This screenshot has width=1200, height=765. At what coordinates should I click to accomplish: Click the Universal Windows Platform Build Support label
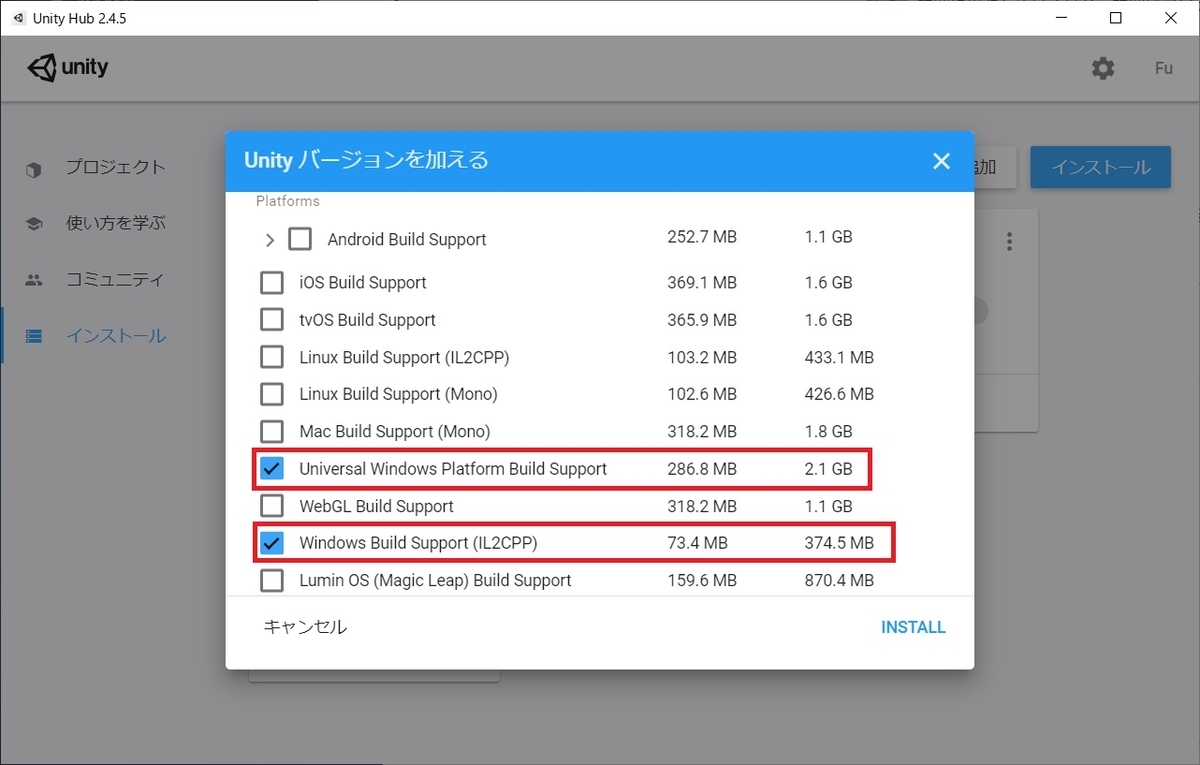coord(453,469)
